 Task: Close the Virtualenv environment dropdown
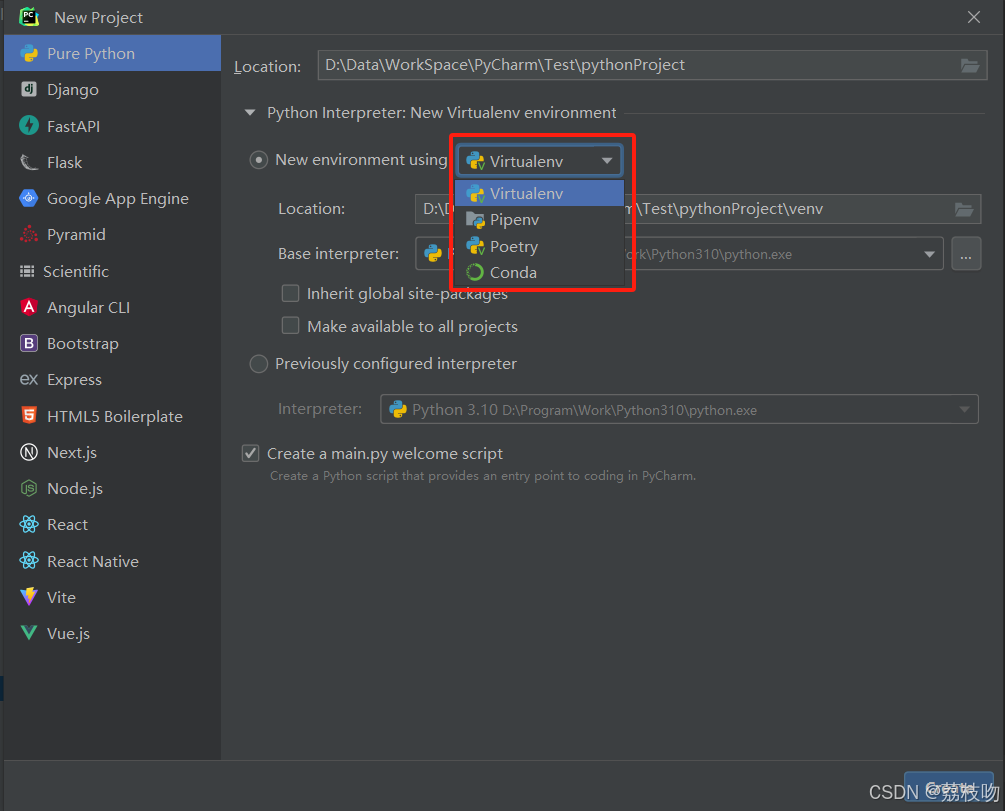(x=607, y=161)
